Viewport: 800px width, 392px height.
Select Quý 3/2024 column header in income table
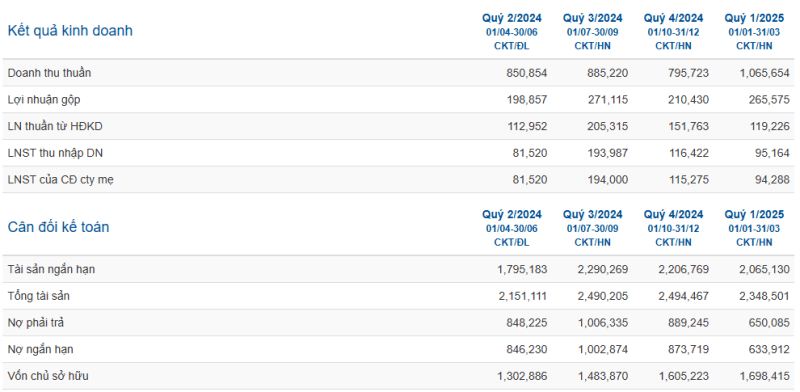(593, 18)
